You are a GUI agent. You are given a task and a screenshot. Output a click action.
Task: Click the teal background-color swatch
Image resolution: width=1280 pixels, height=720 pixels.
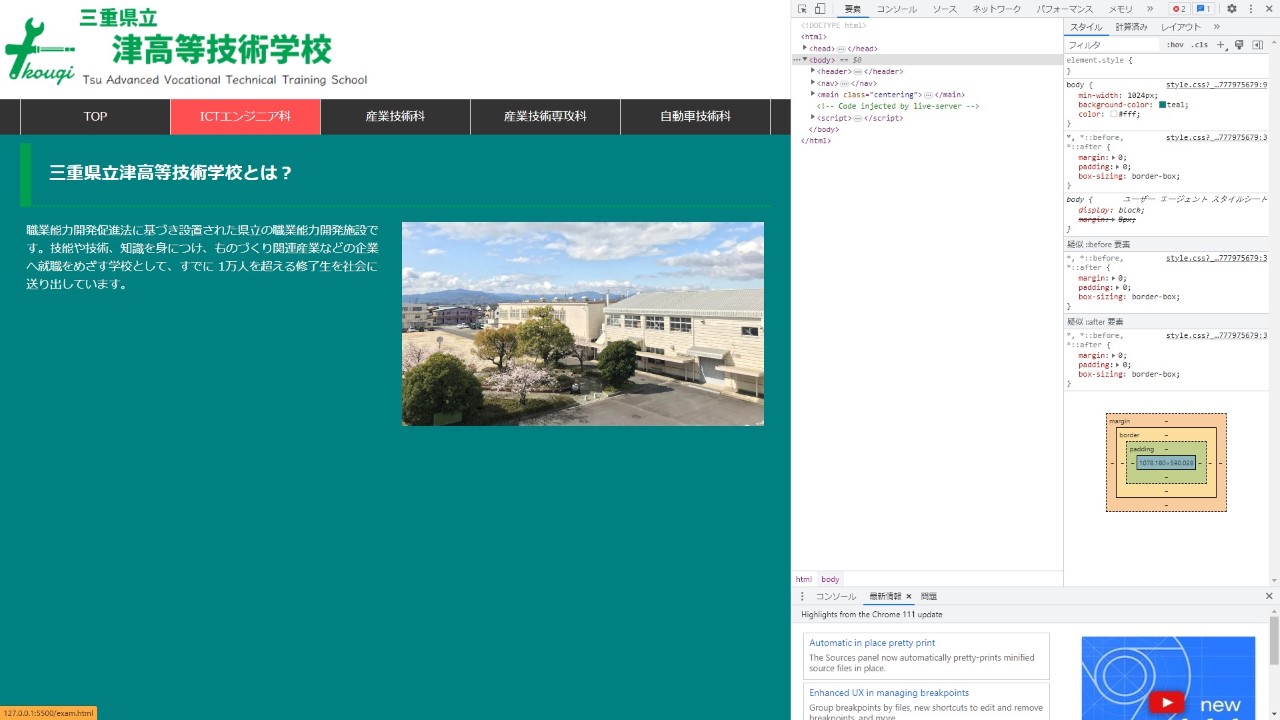(1163, 105)
